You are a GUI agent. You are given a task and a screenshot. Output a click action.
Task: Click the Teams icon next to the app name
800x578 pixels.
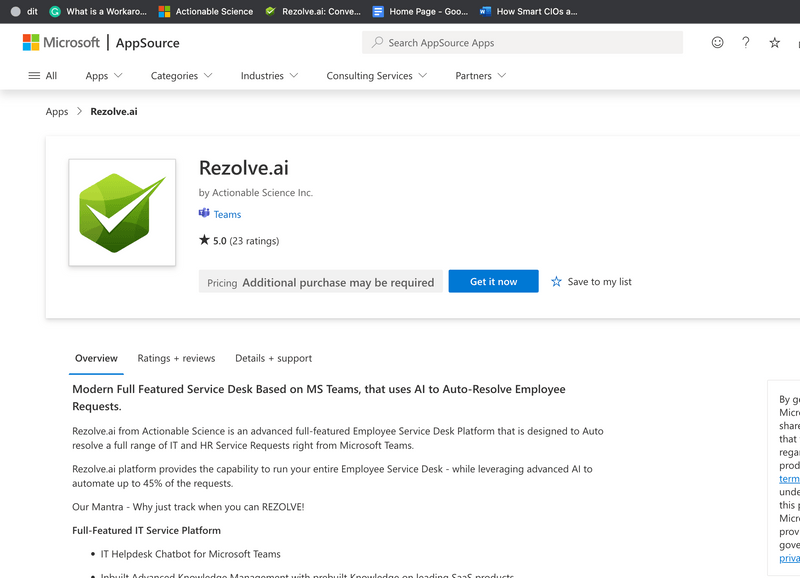coord(205,214)
